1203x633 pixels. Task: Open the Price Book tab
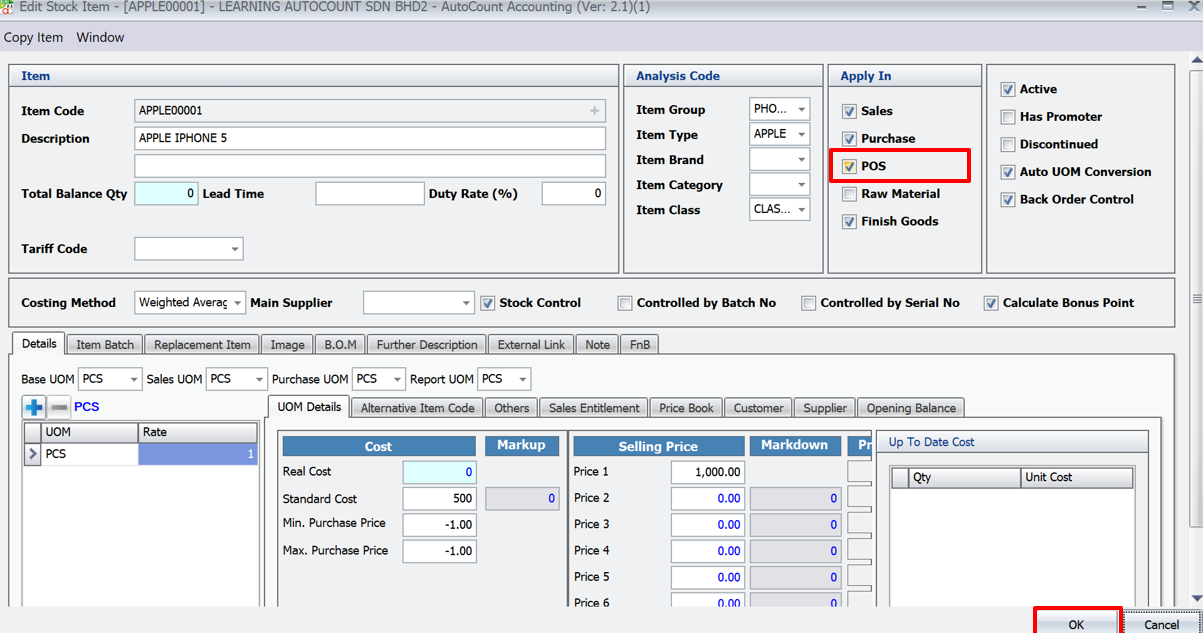tap(685, 407)
